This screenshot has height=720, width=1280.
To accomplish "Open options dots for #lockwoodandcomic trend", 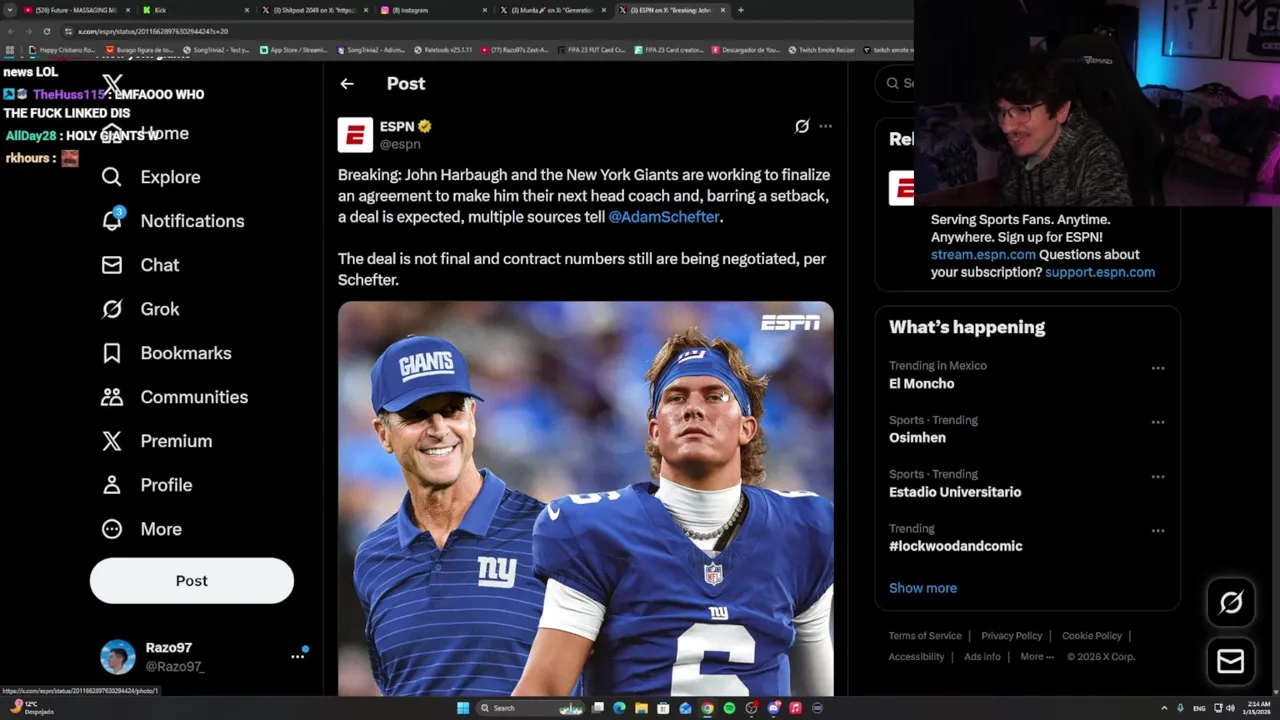I will pyautogui.click(x=1158, y=530).
